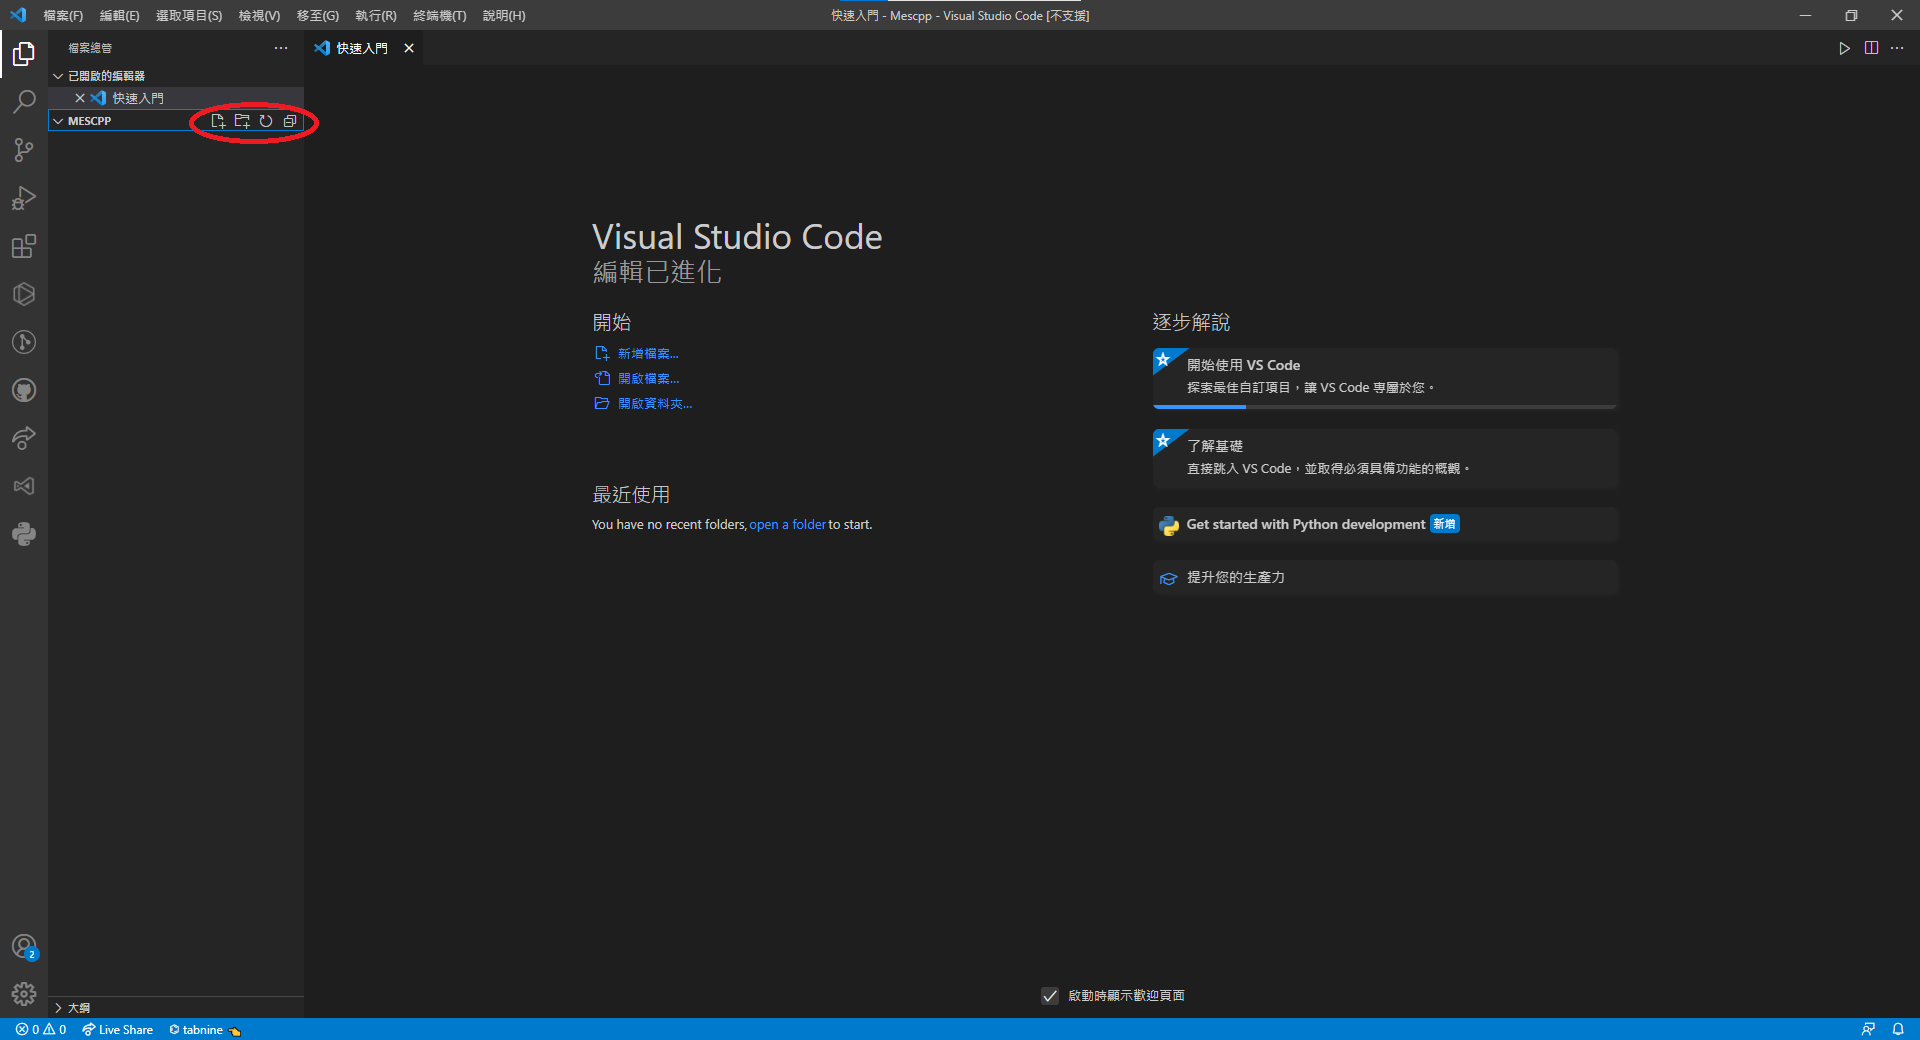This screenshot has height=1040, width=1920.
Task: Open the 執行(R) menu
Action: pyautogui.click(x=376, y=15)
